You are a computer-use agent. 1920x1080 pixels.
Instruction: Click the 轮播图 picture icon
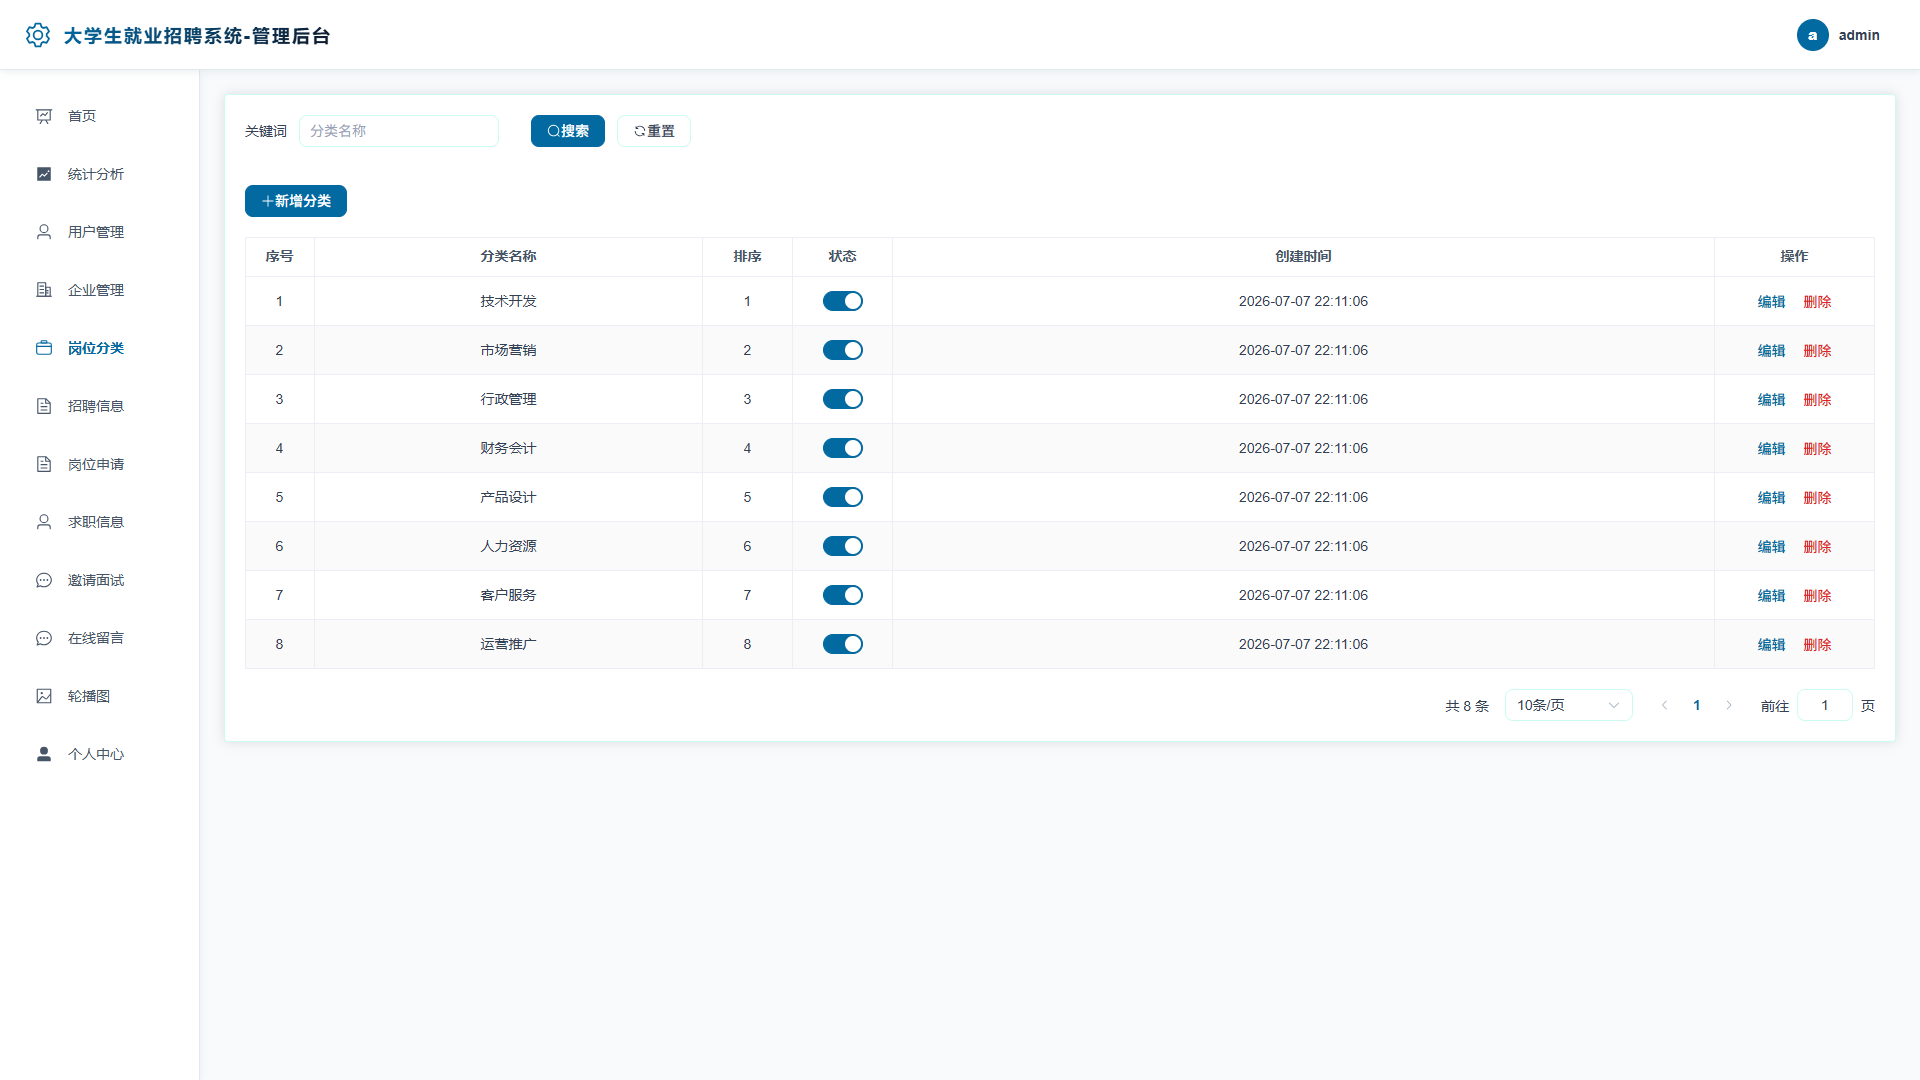coord(44,696)
